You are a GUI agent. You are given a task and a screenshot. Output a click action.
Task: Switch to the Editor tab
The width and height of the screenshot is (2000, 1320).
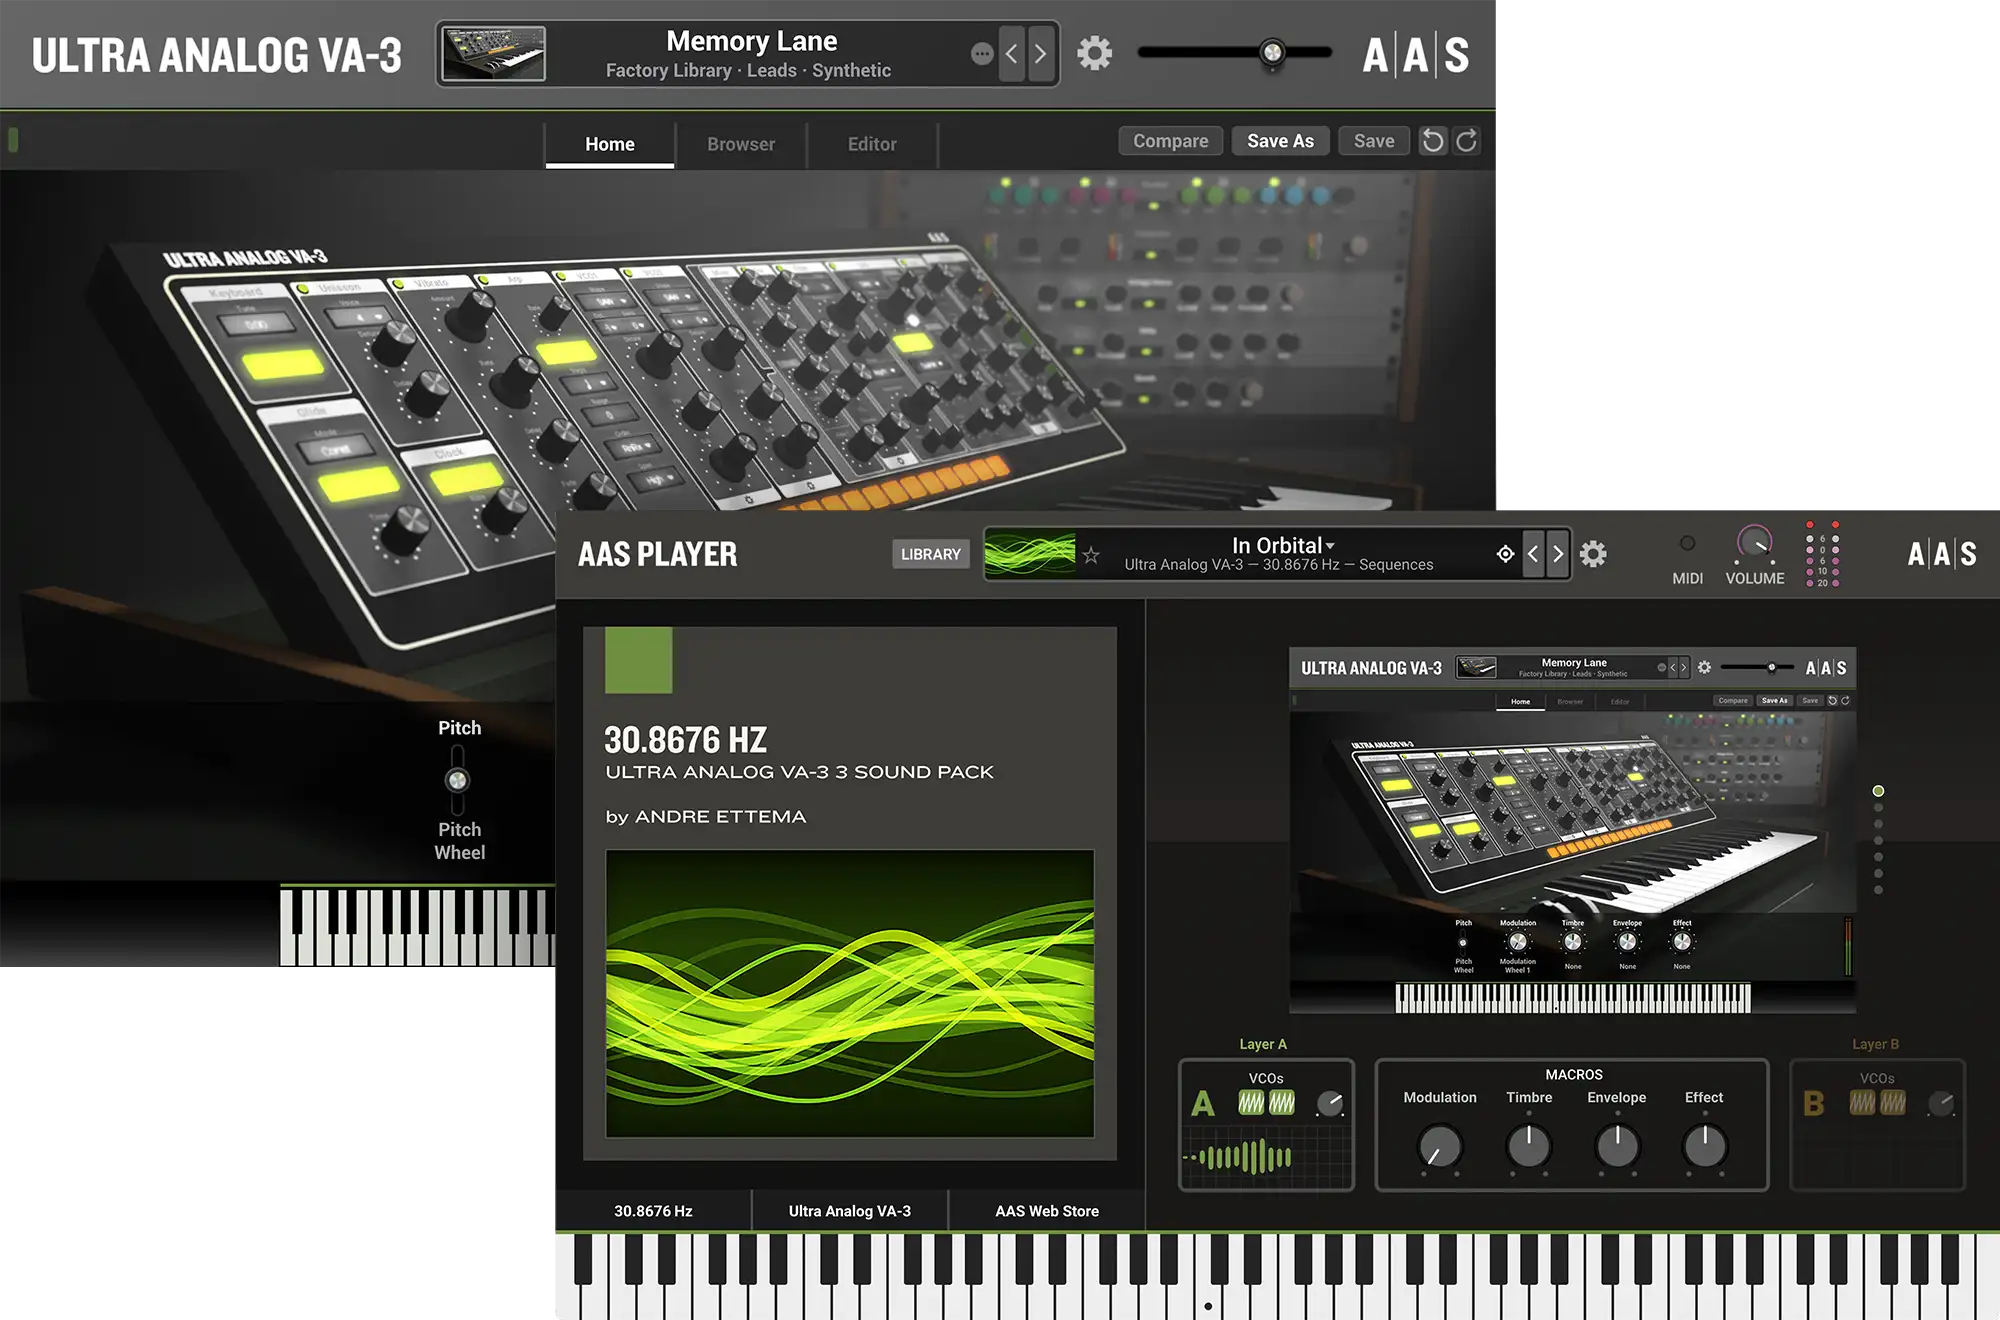[x=872, y=144]
